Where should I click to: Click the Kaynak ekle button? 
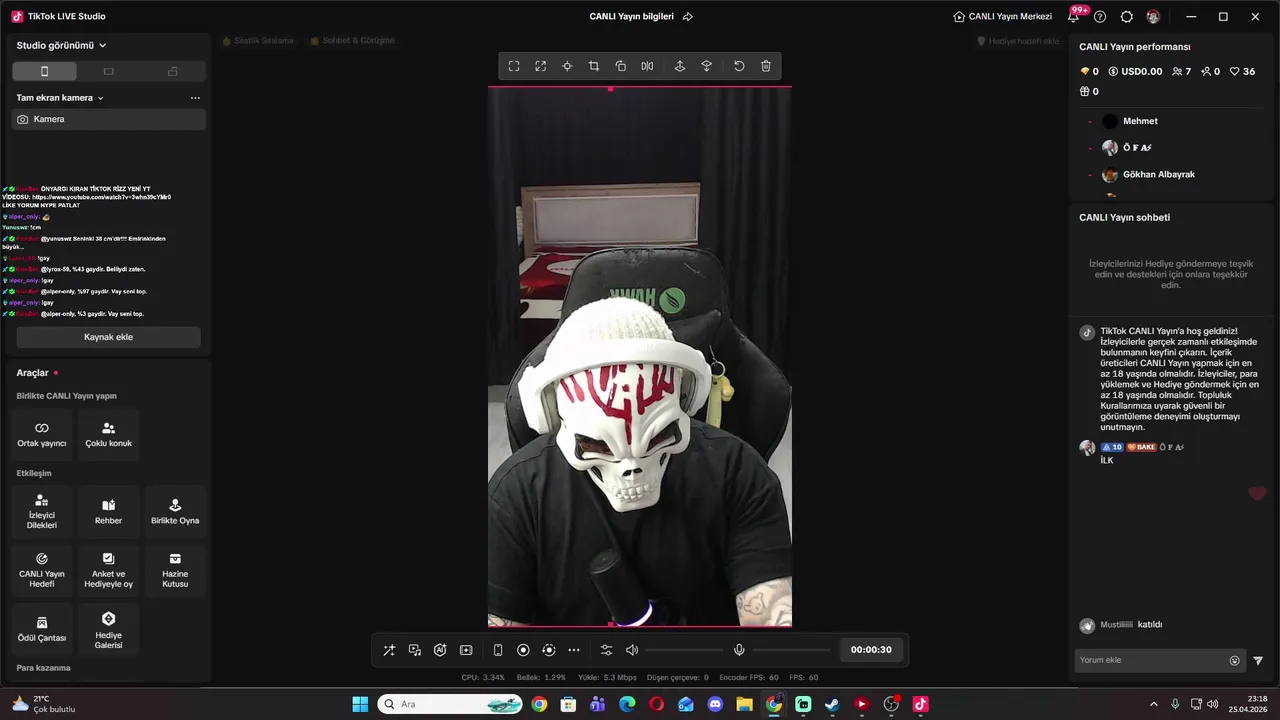point(108,337)
